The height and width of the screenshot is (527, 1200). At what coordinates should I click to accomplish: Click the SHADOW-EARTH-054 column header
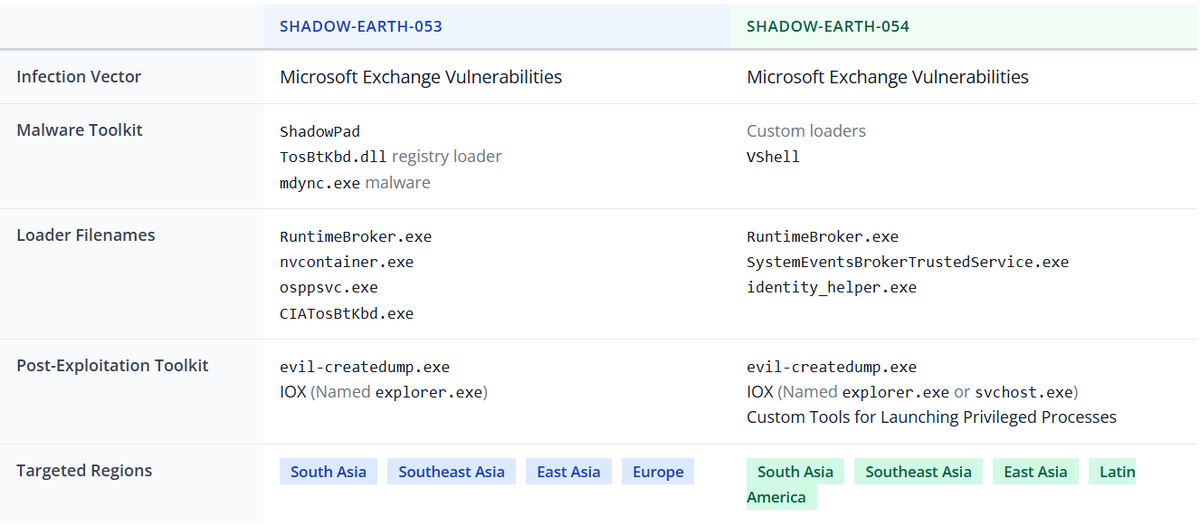[828, 26]
